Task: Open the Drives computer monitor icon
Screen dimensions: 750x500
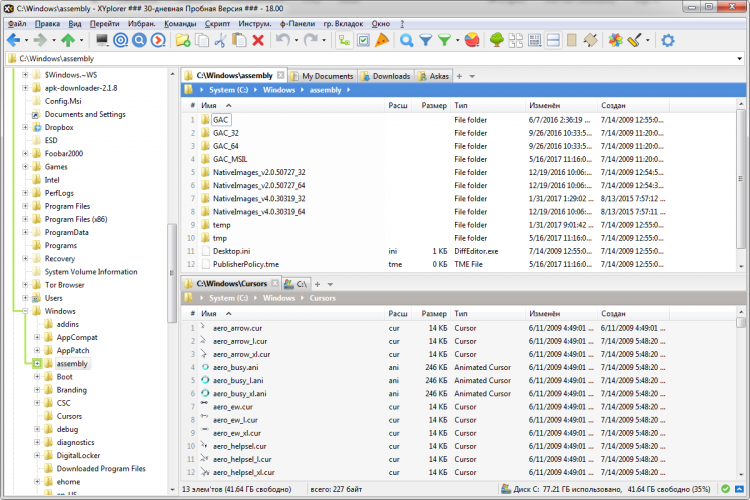Action: pyautogui.click(x=102, y=40)
